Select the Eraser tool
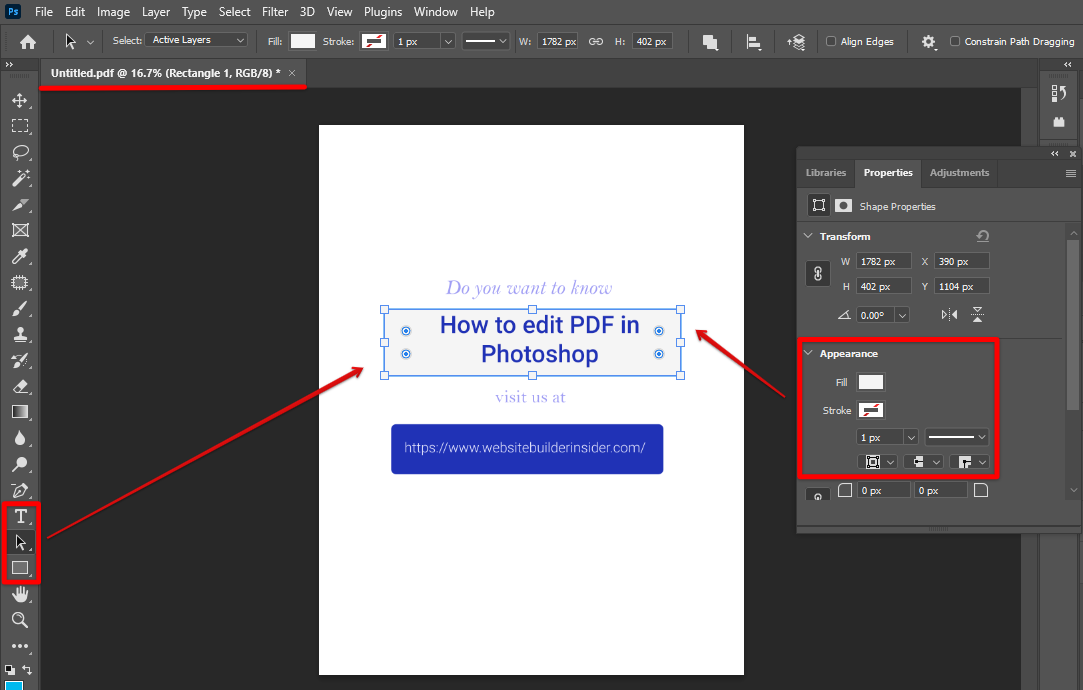Image resolution: width=1083 pixels, height=690 pixels. (x=19, y=386)
